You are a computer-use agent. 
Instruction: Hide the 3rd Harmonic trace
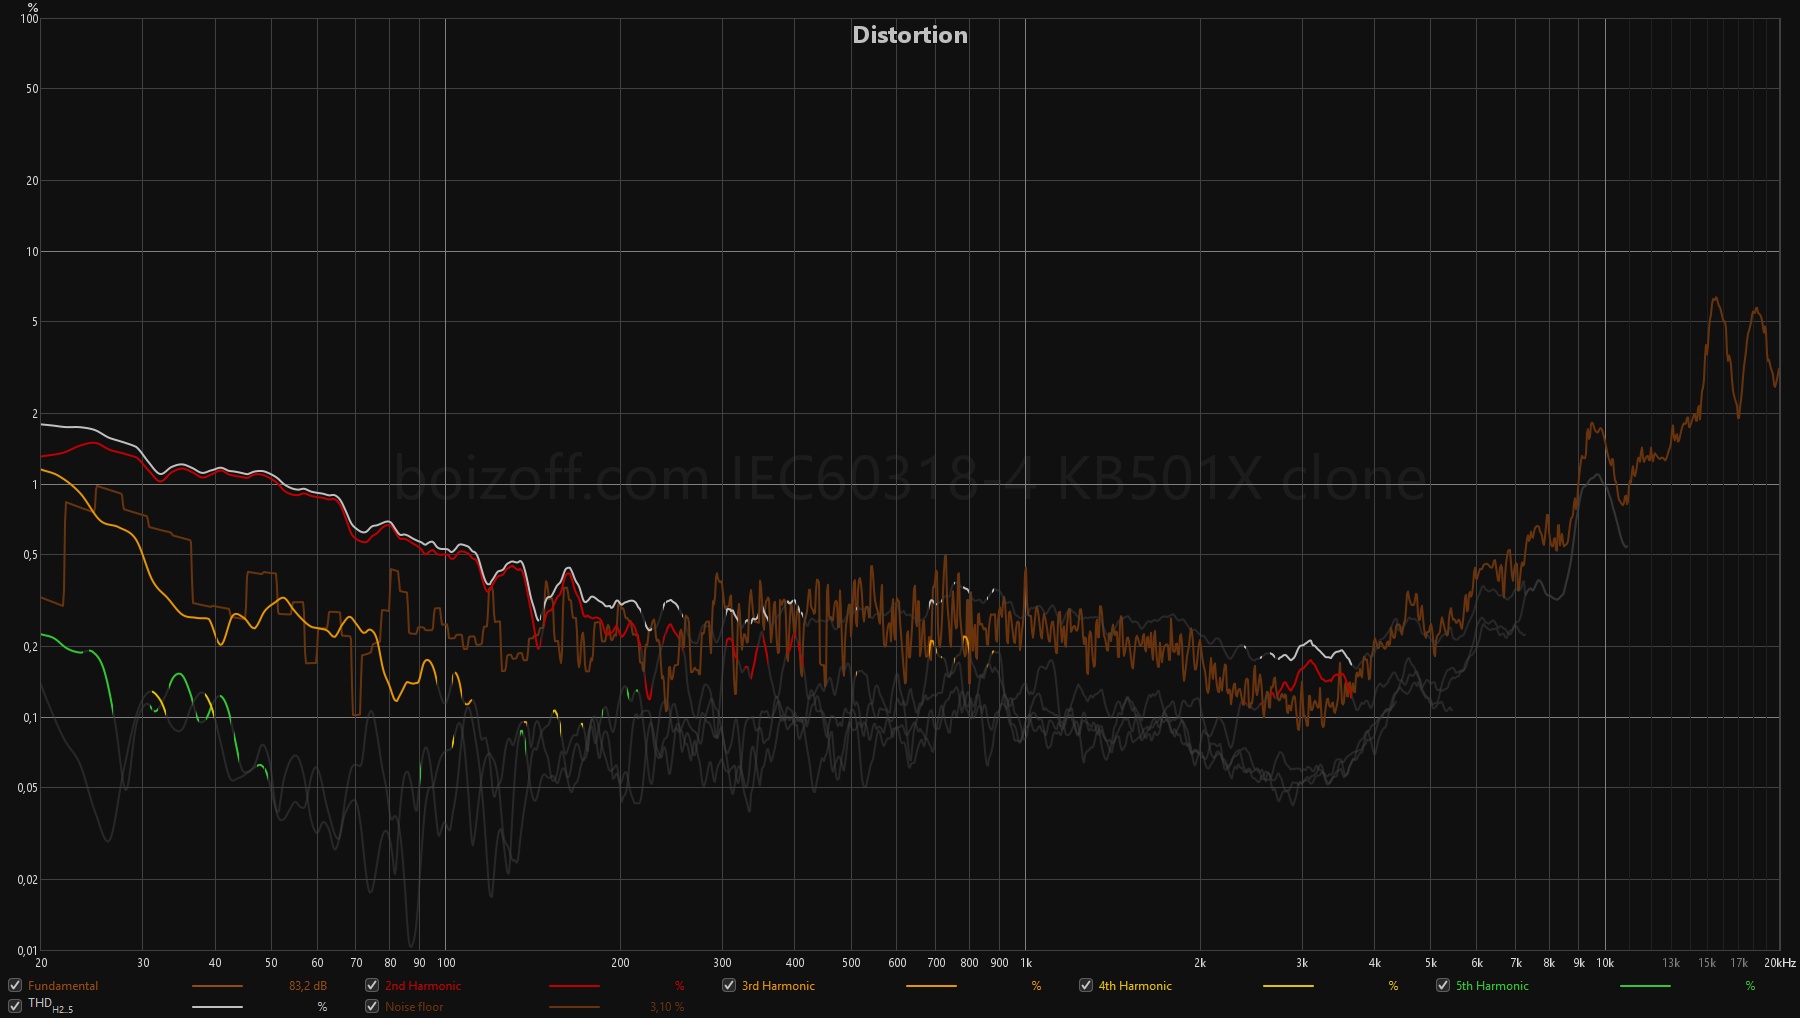click(729, 985)
